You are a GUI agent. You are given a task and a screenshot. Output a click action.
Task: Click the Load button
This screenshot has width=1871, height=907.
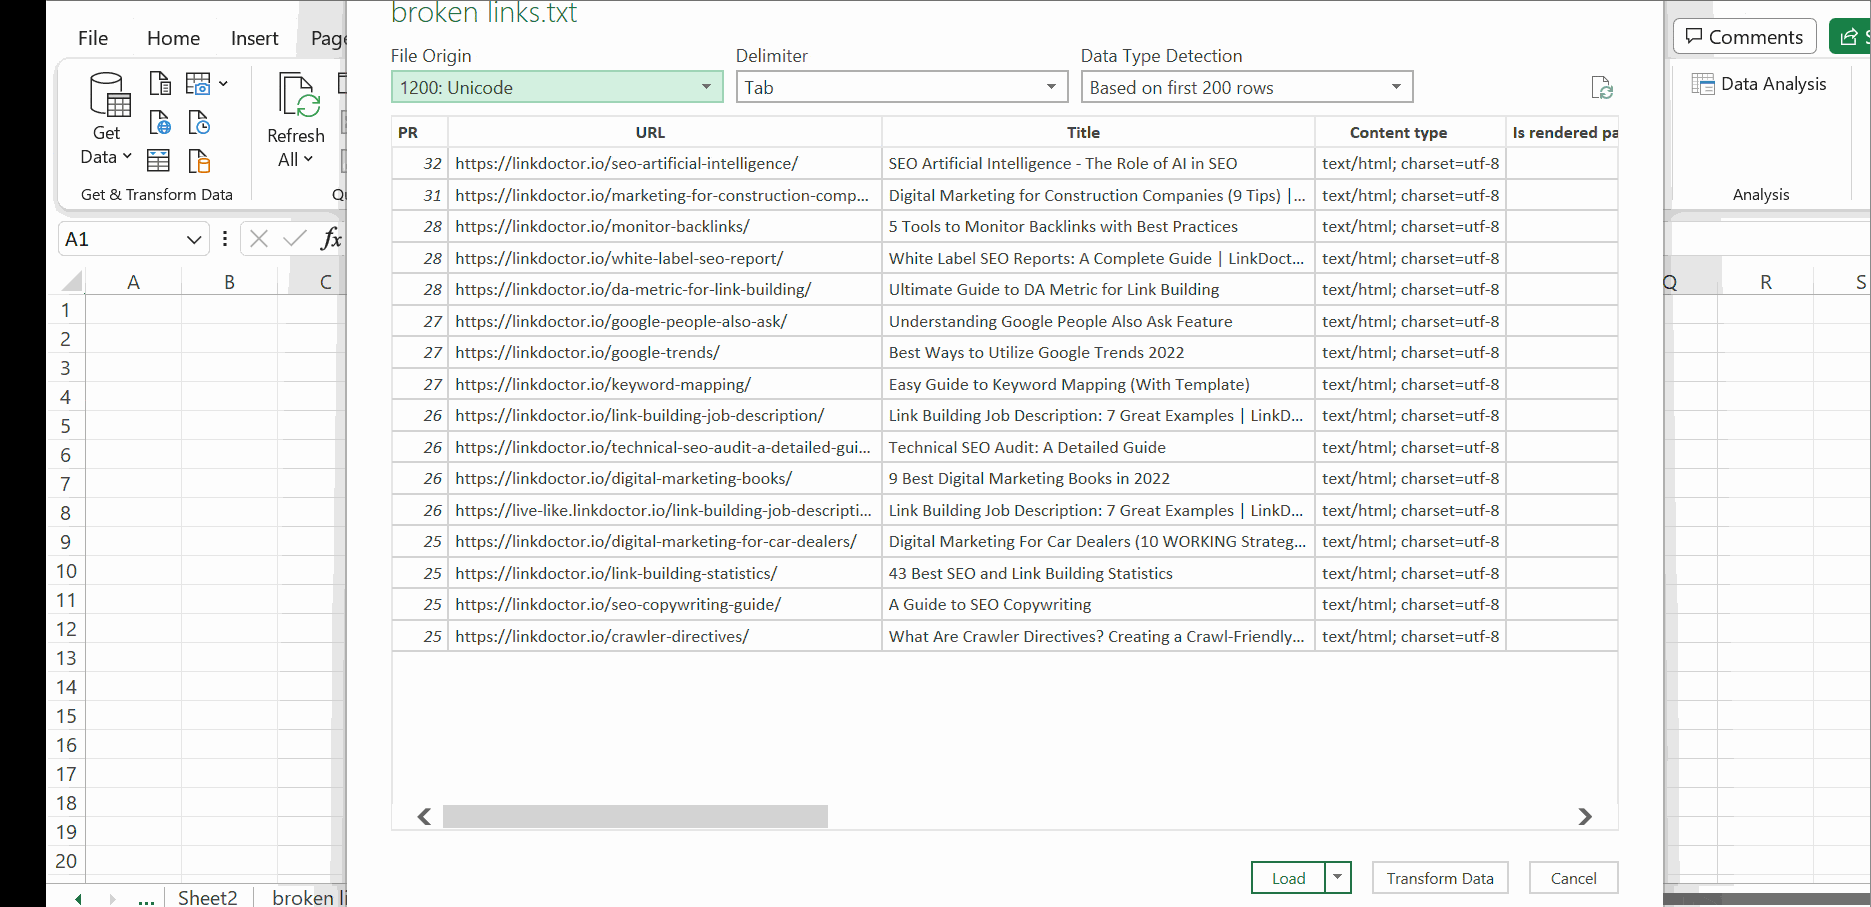point(1288,877)
